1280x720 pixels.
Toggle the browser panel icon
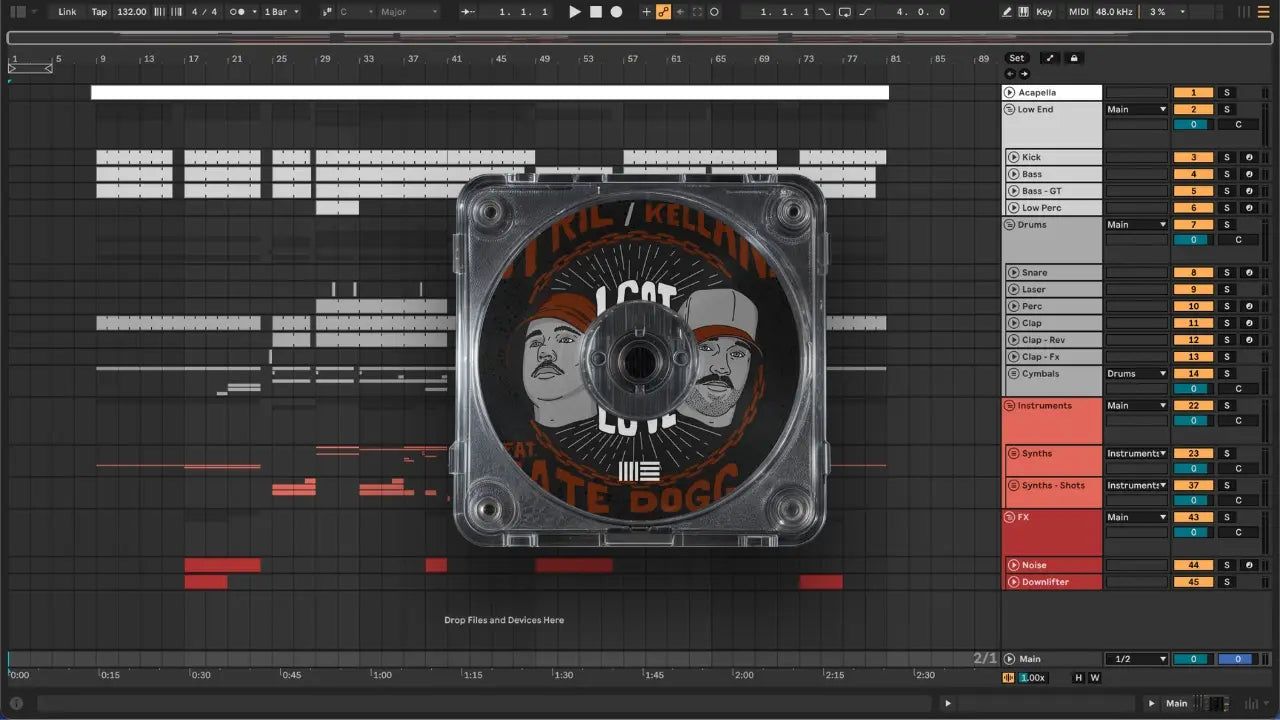tap(17, 12)
